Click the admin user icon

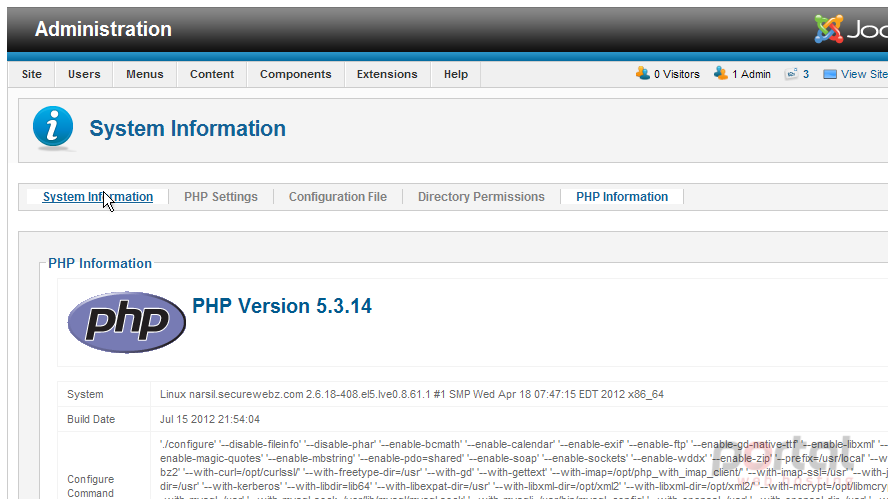tap(721, 74)
